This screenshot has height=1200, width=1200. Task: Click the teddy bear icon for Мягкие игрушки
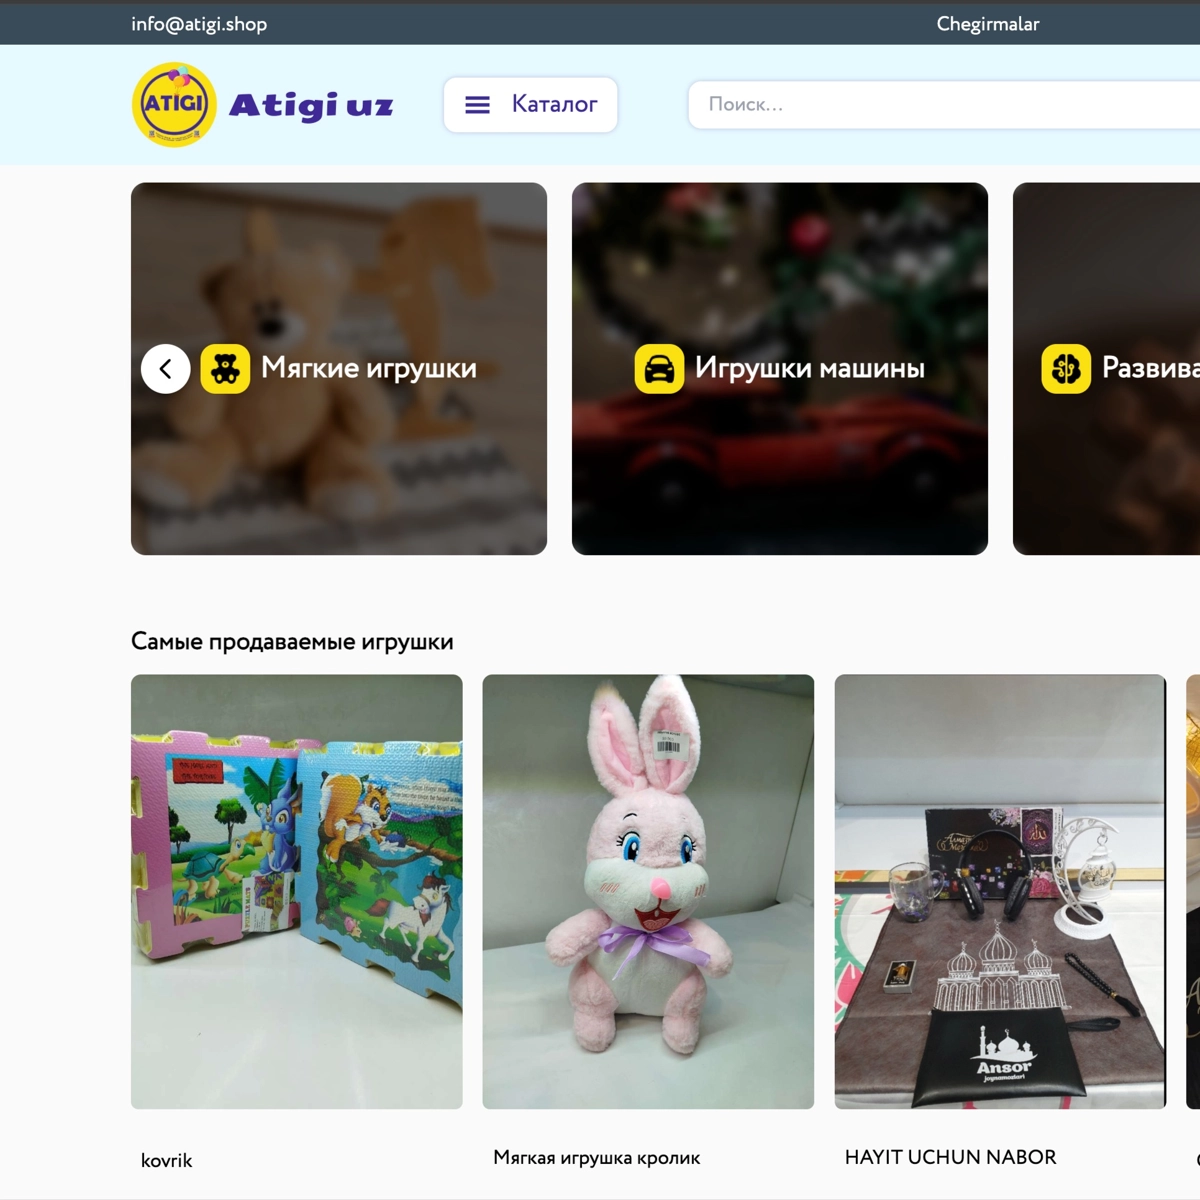[225, 369]
